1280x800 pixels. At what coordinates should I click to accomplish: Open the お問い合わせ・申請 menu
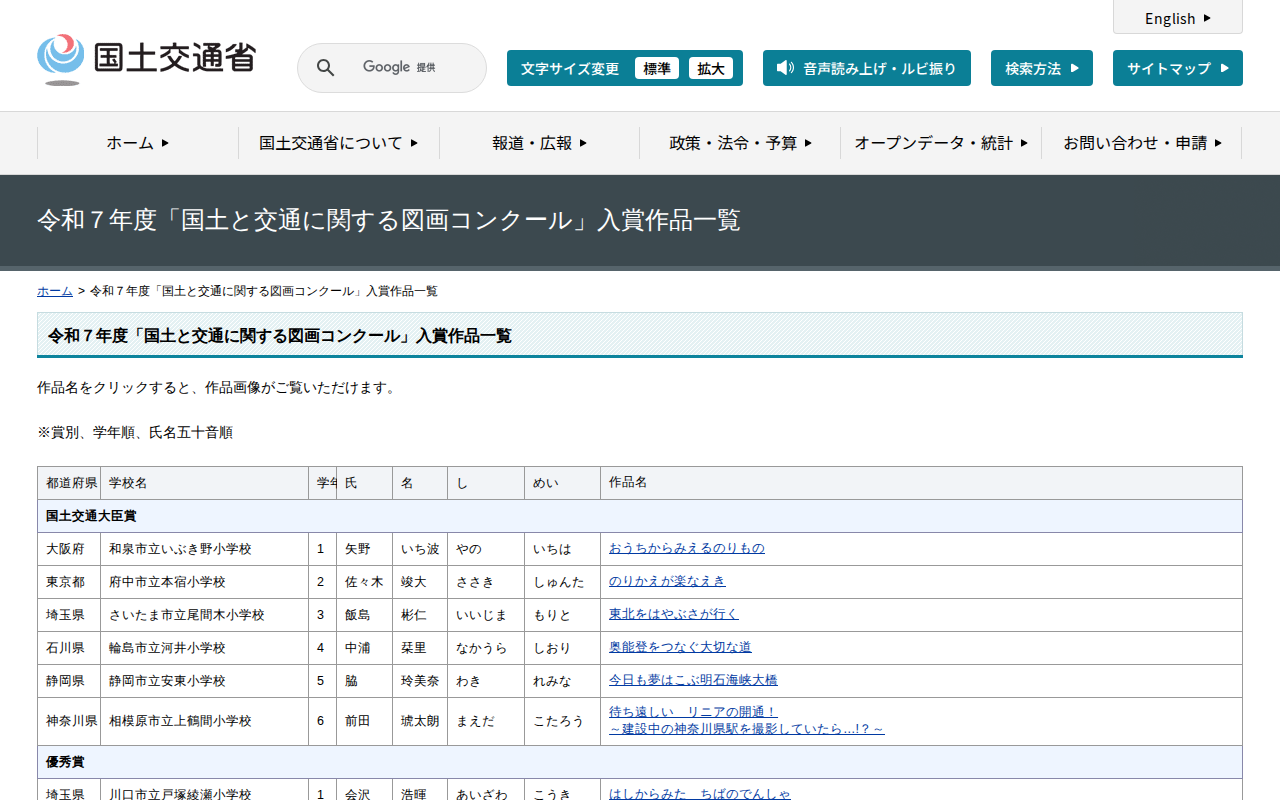point(1141,143)
